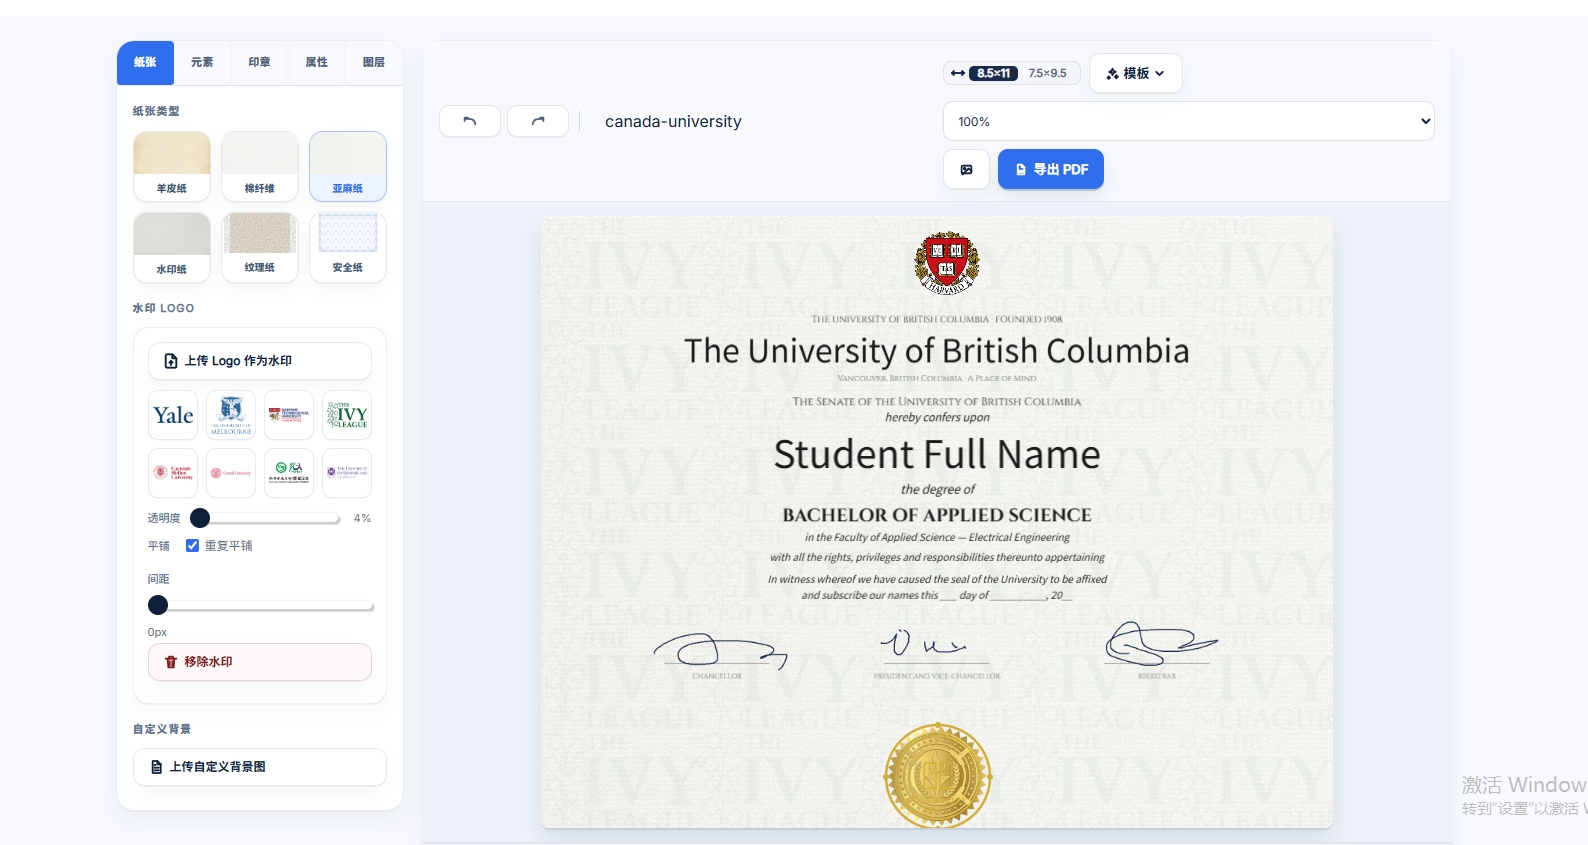Select BACHELOR OF APPLIED SCIENCE text
The image size is (1588, 845).
click(x=937, y=515)
